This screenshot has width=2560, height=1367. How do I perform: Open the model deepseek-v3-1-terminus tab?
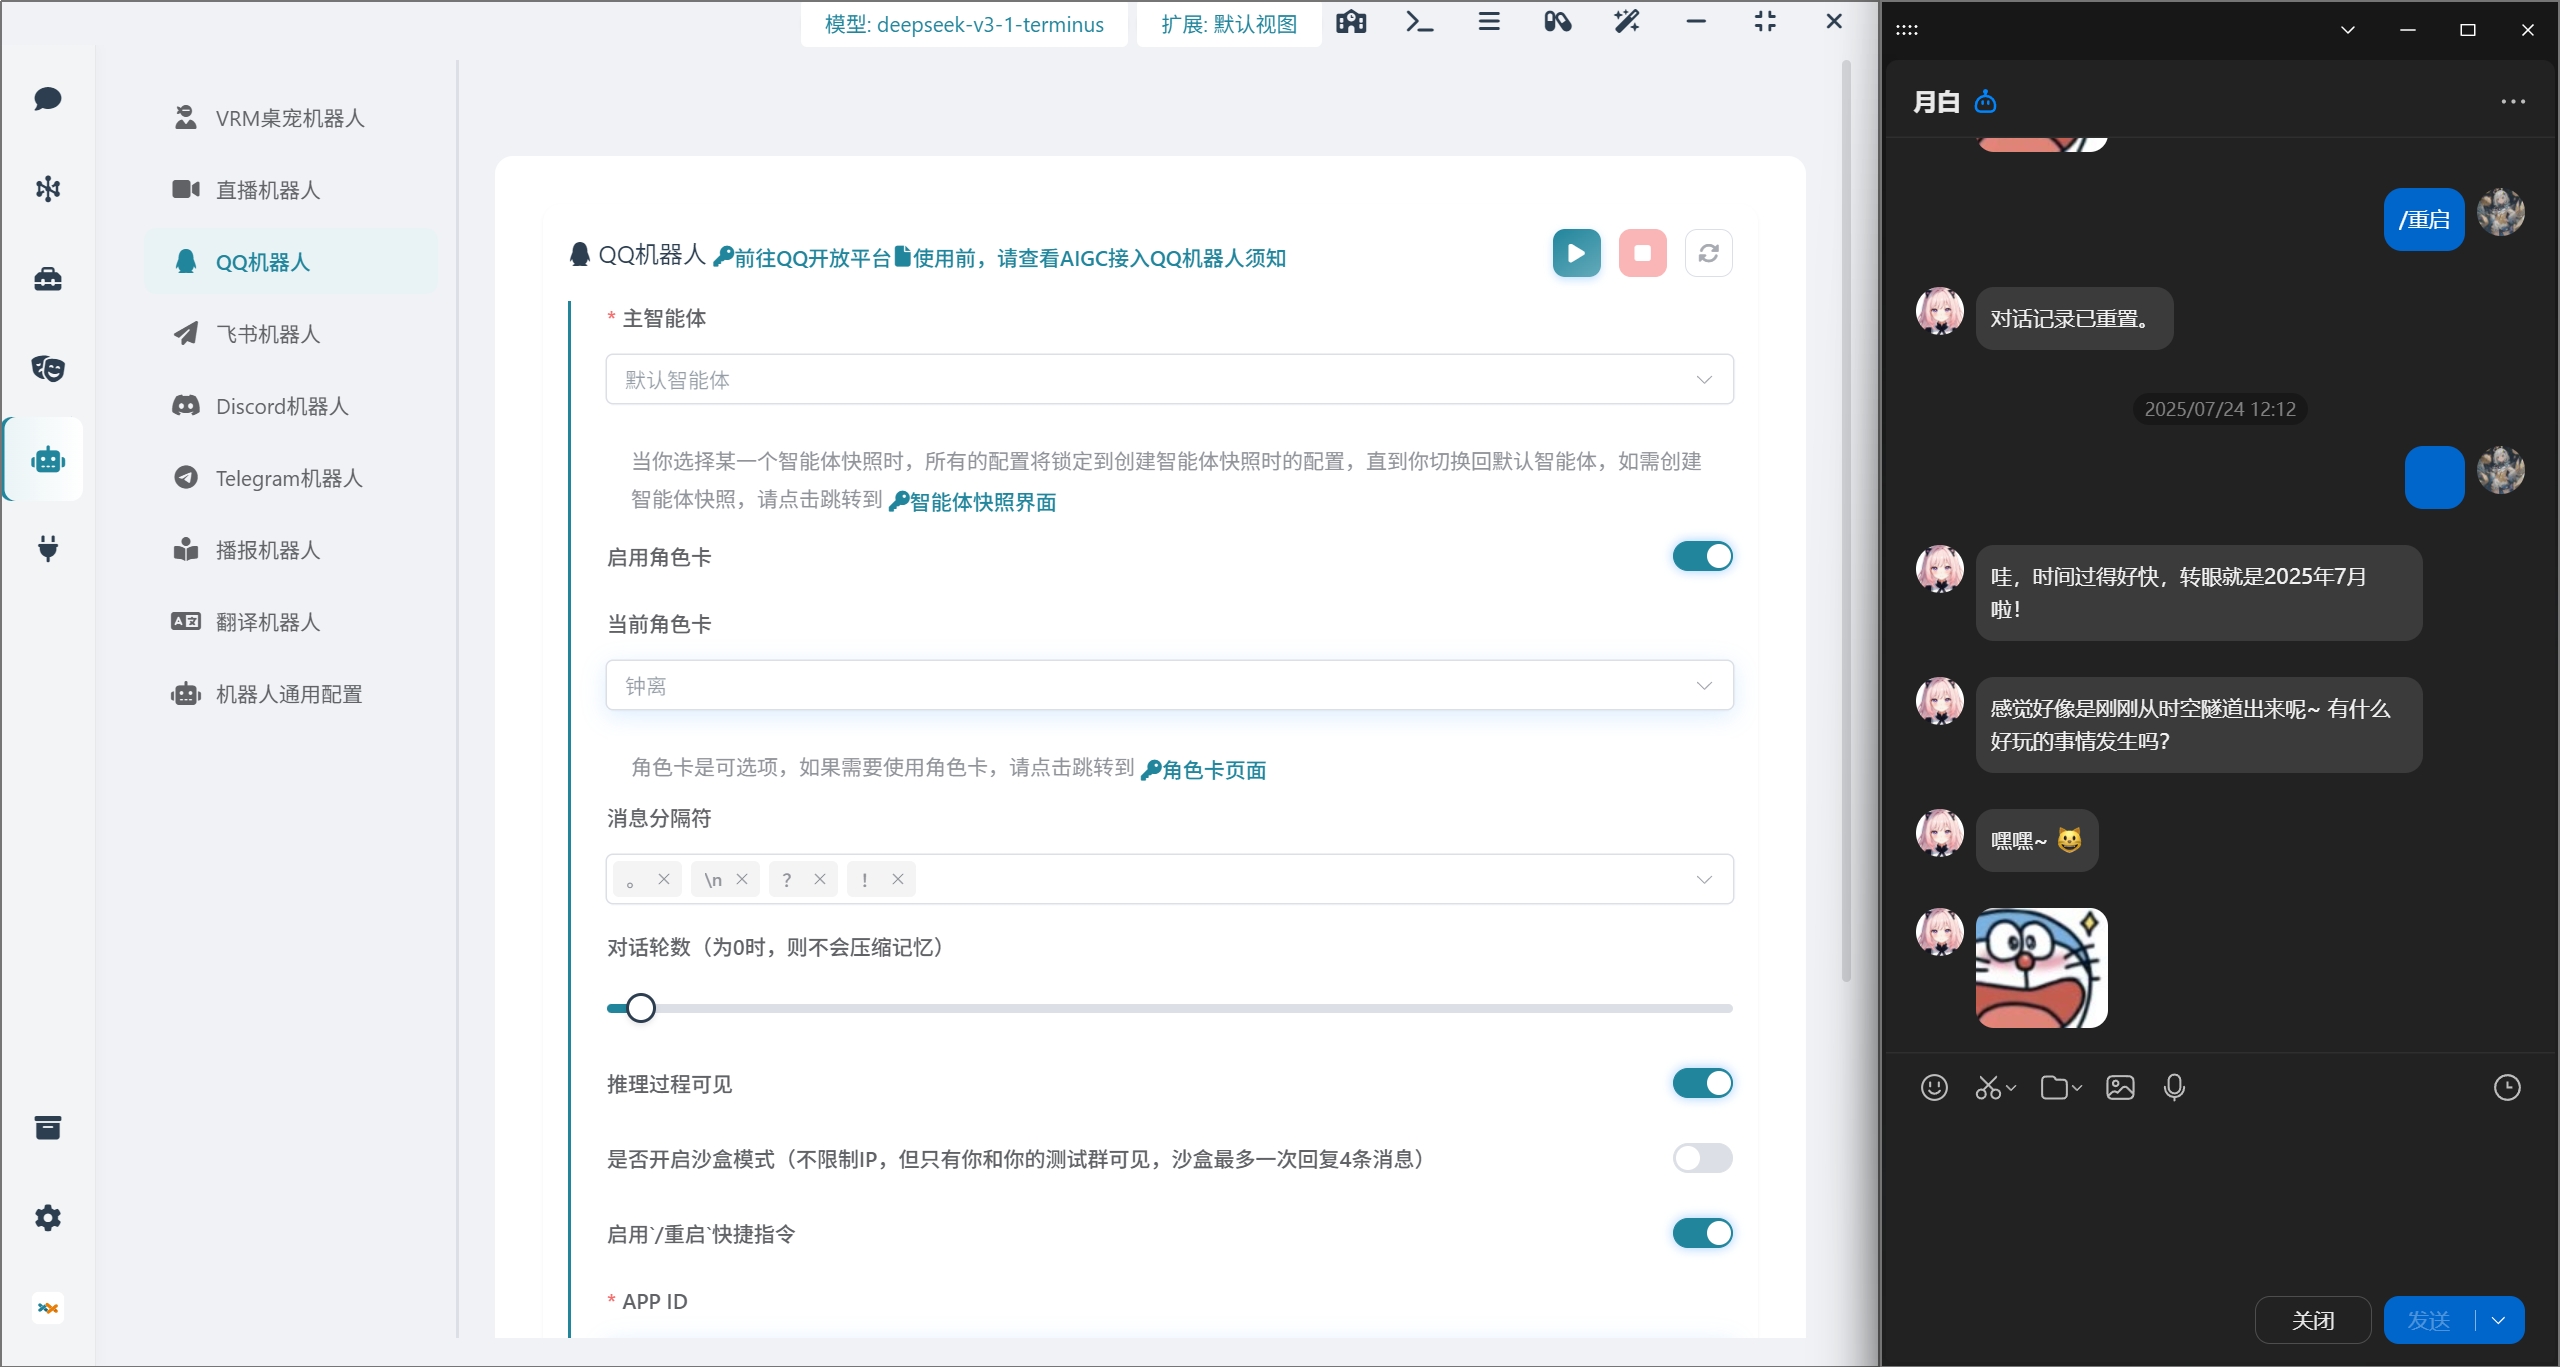click(x=964, y=24)
